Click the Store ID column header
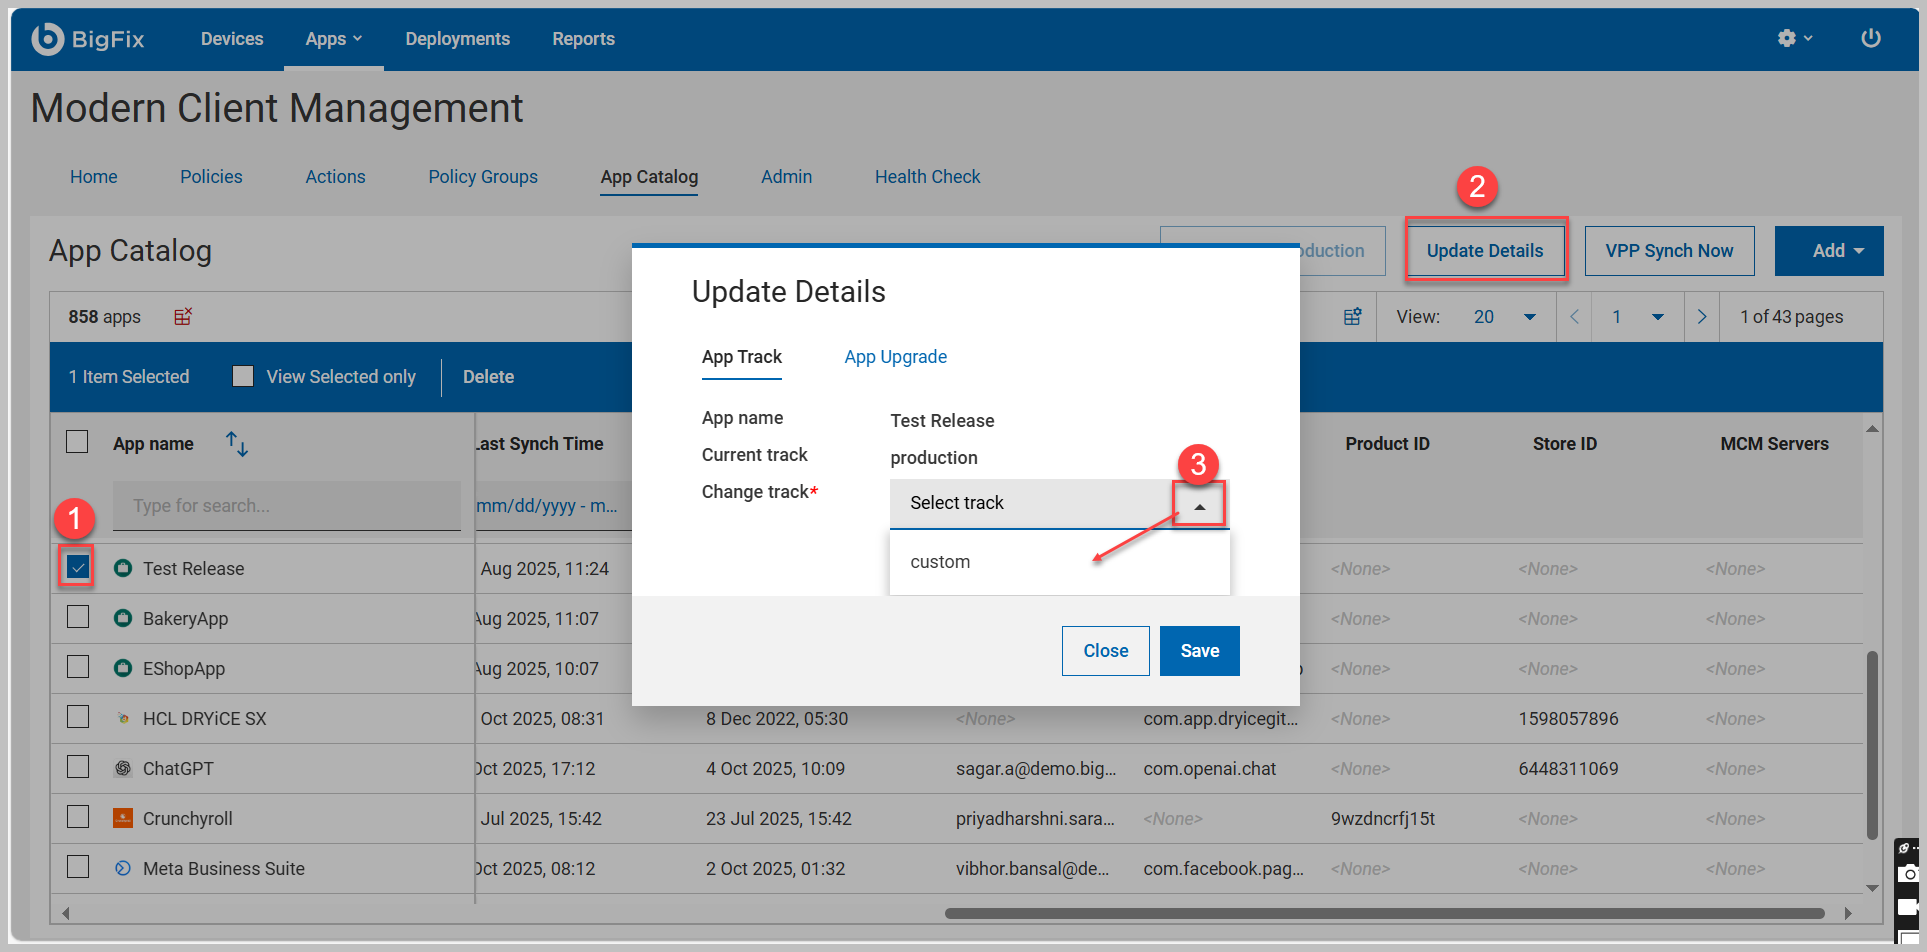 (1565, 444)
